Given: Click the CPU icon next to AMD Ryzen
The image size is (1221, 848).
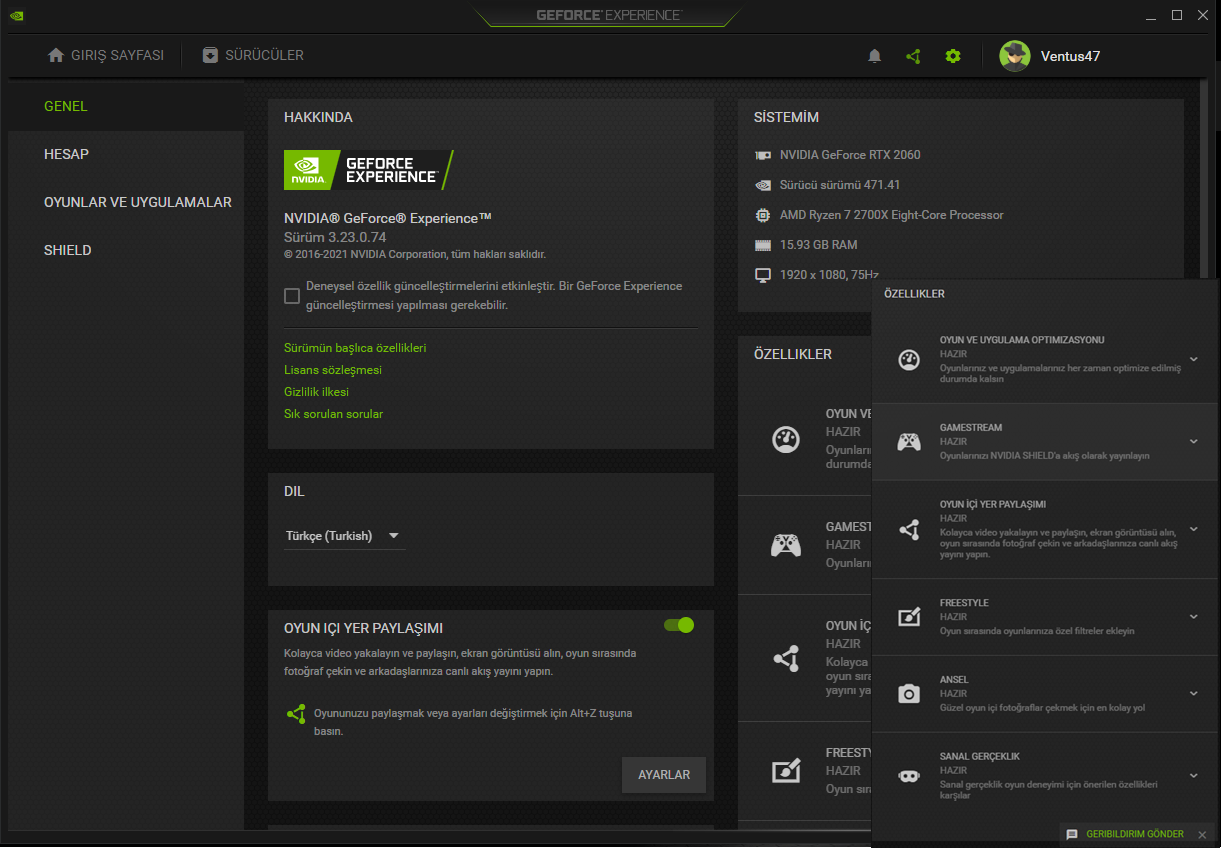Looking at the screenshot, I should pos(763,215).
